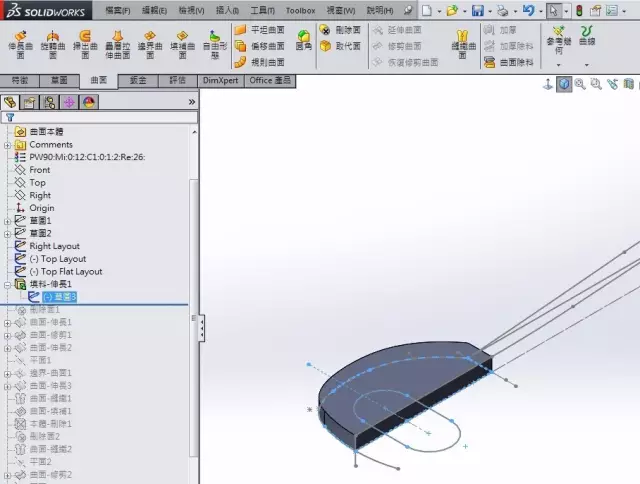Select the 掃出曲面 swept surface tool
Viewport: 640px width, 484px height.
point(85,44)
